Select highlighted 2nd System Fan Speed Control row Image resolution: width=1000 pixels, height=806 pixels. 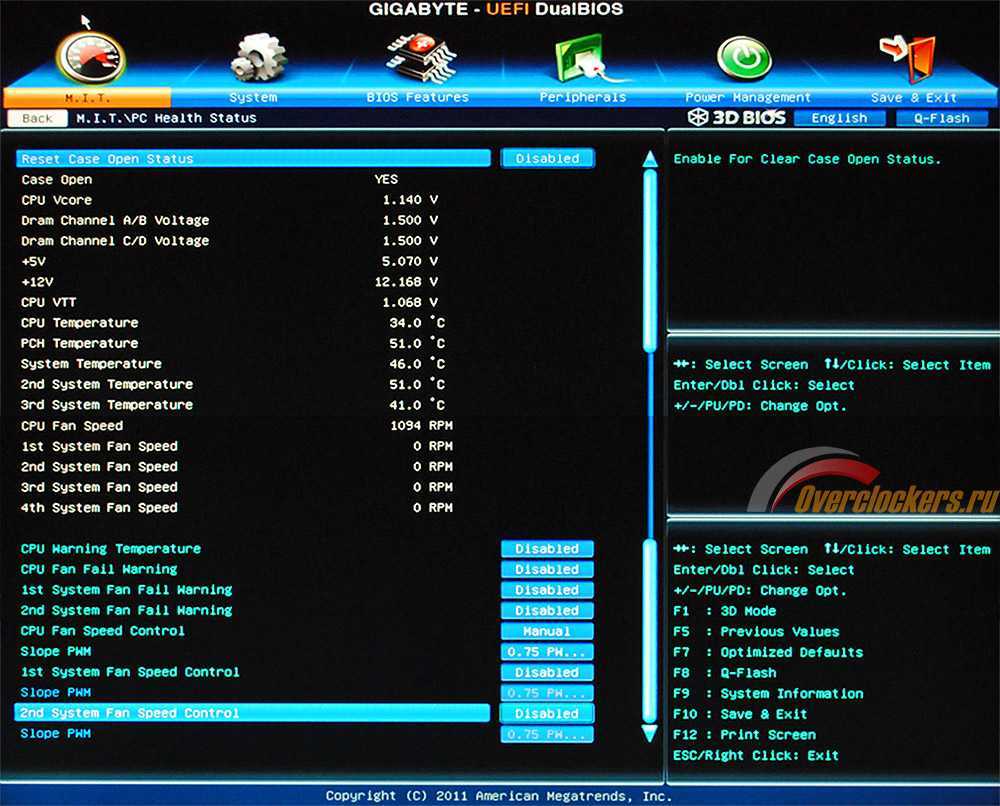pyautogui.click(x=253, y=713)
